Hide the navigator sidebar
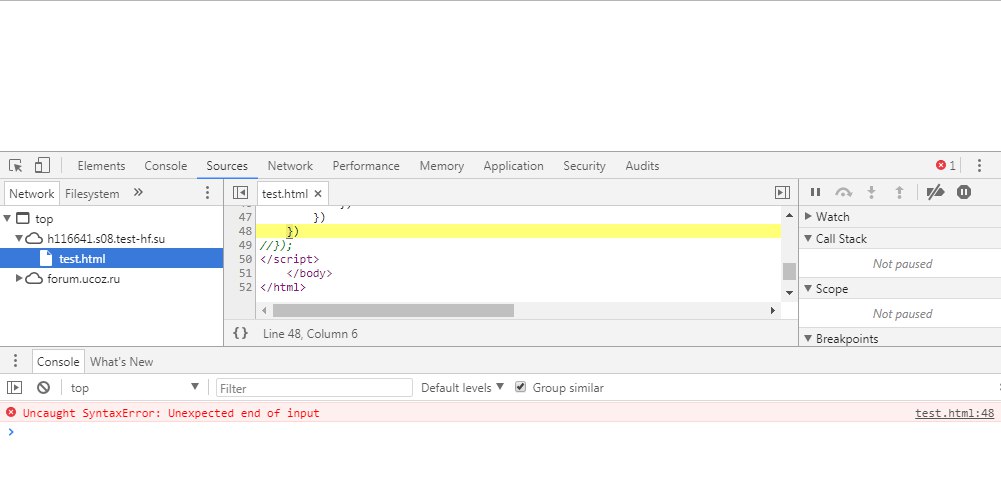 241,193
